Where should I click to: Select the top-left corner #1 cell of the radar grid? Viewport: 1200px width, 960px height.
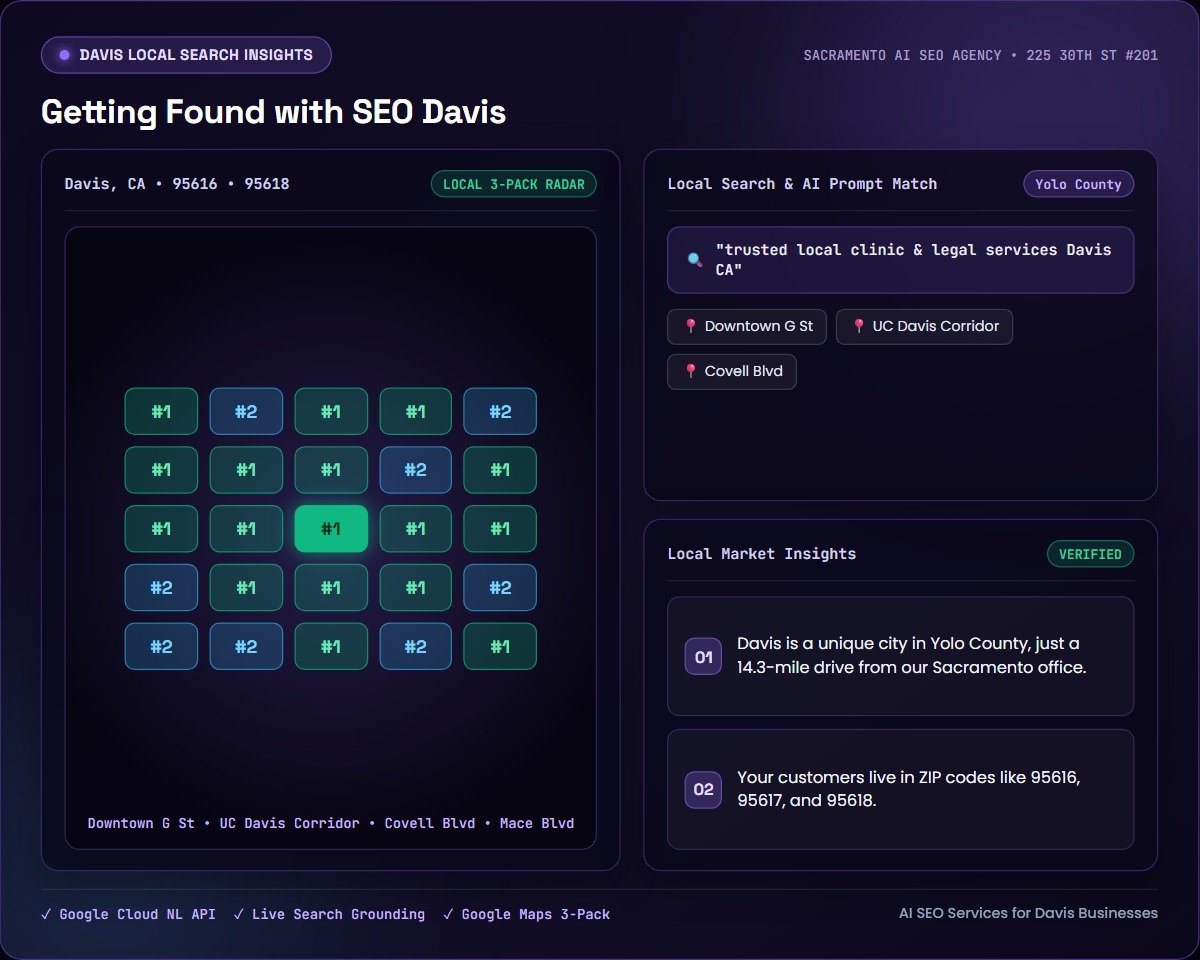coord(161,411)
